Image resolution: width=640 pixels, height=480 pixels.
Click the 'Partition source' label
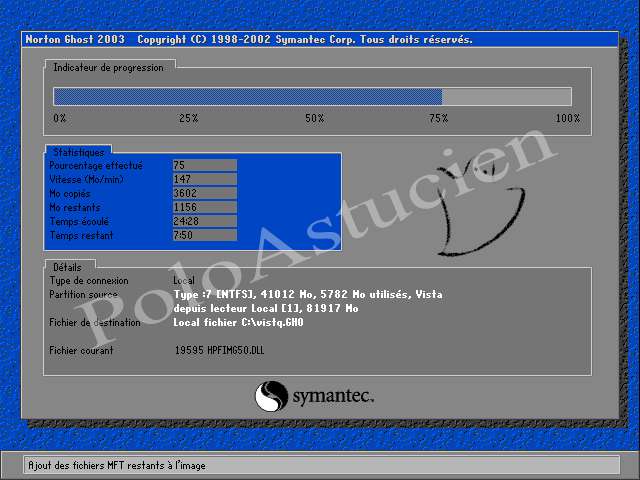pos(83,295)
